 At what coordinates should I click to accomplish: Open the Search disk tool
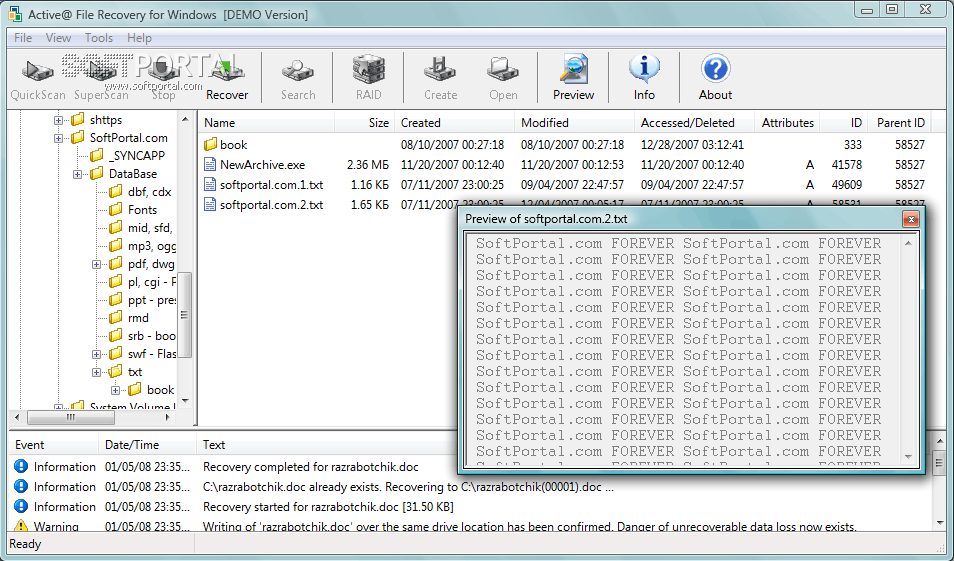(x=298, y=70)
